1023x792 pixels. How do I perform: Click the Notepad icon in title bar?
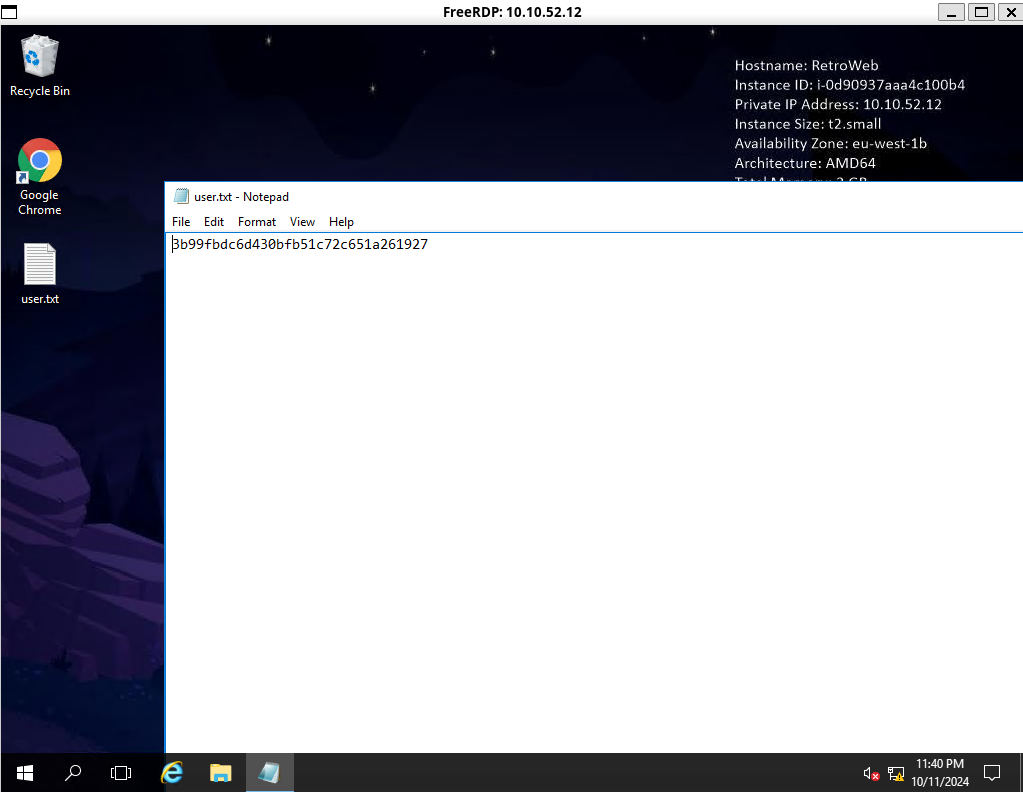click(181, 196)
